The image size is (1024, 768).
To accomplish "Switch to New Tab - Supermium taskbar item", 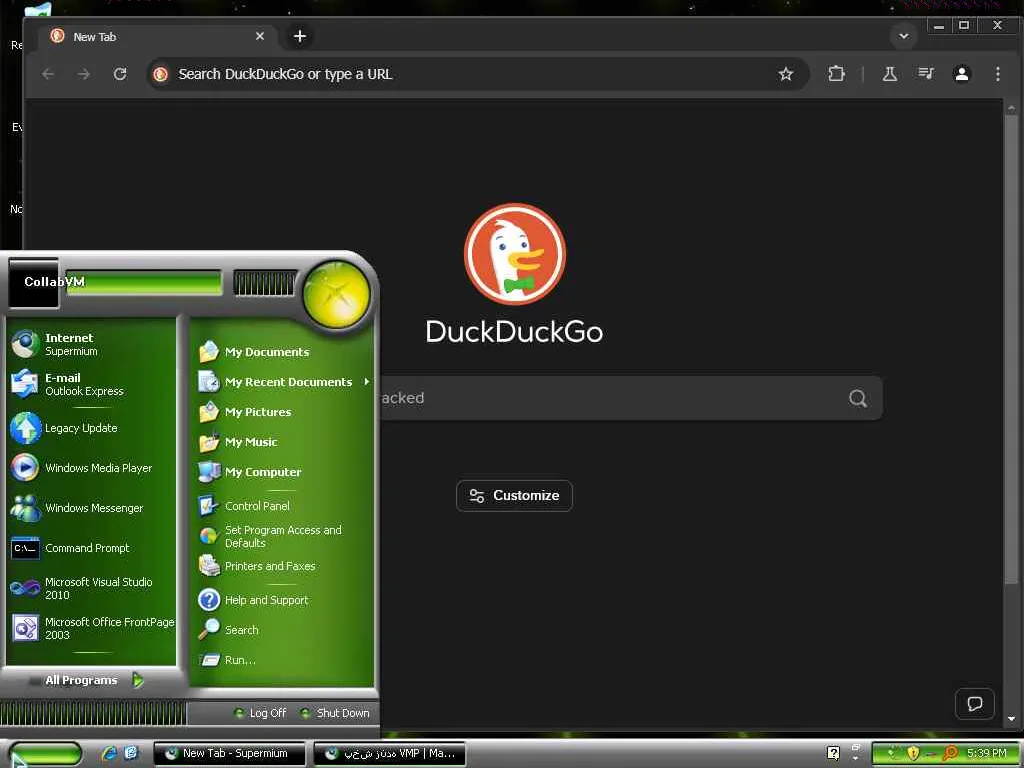I will click(x=229, y=754).
